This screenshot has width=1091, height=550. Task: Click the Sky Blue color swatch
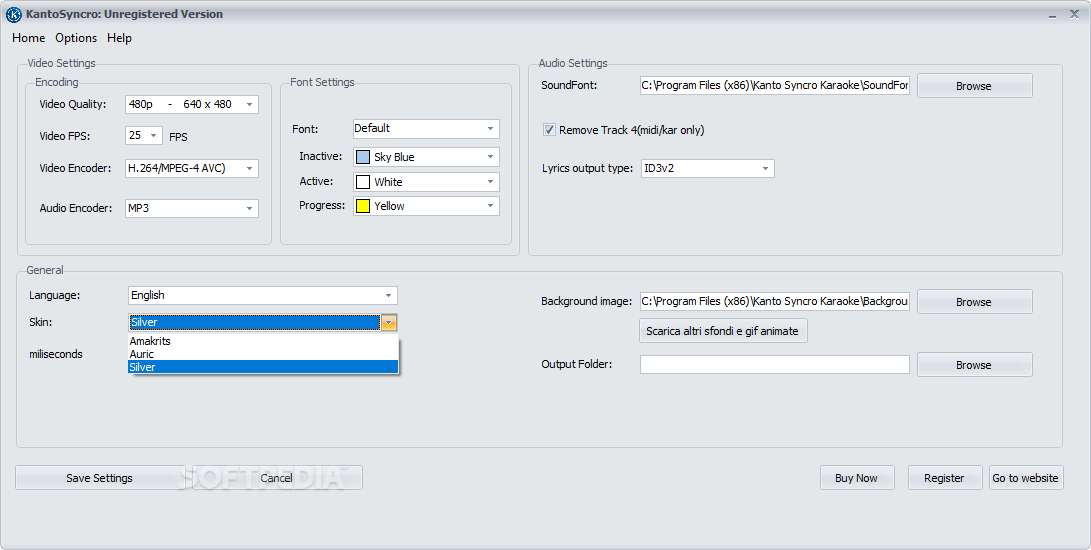[363, 157]
